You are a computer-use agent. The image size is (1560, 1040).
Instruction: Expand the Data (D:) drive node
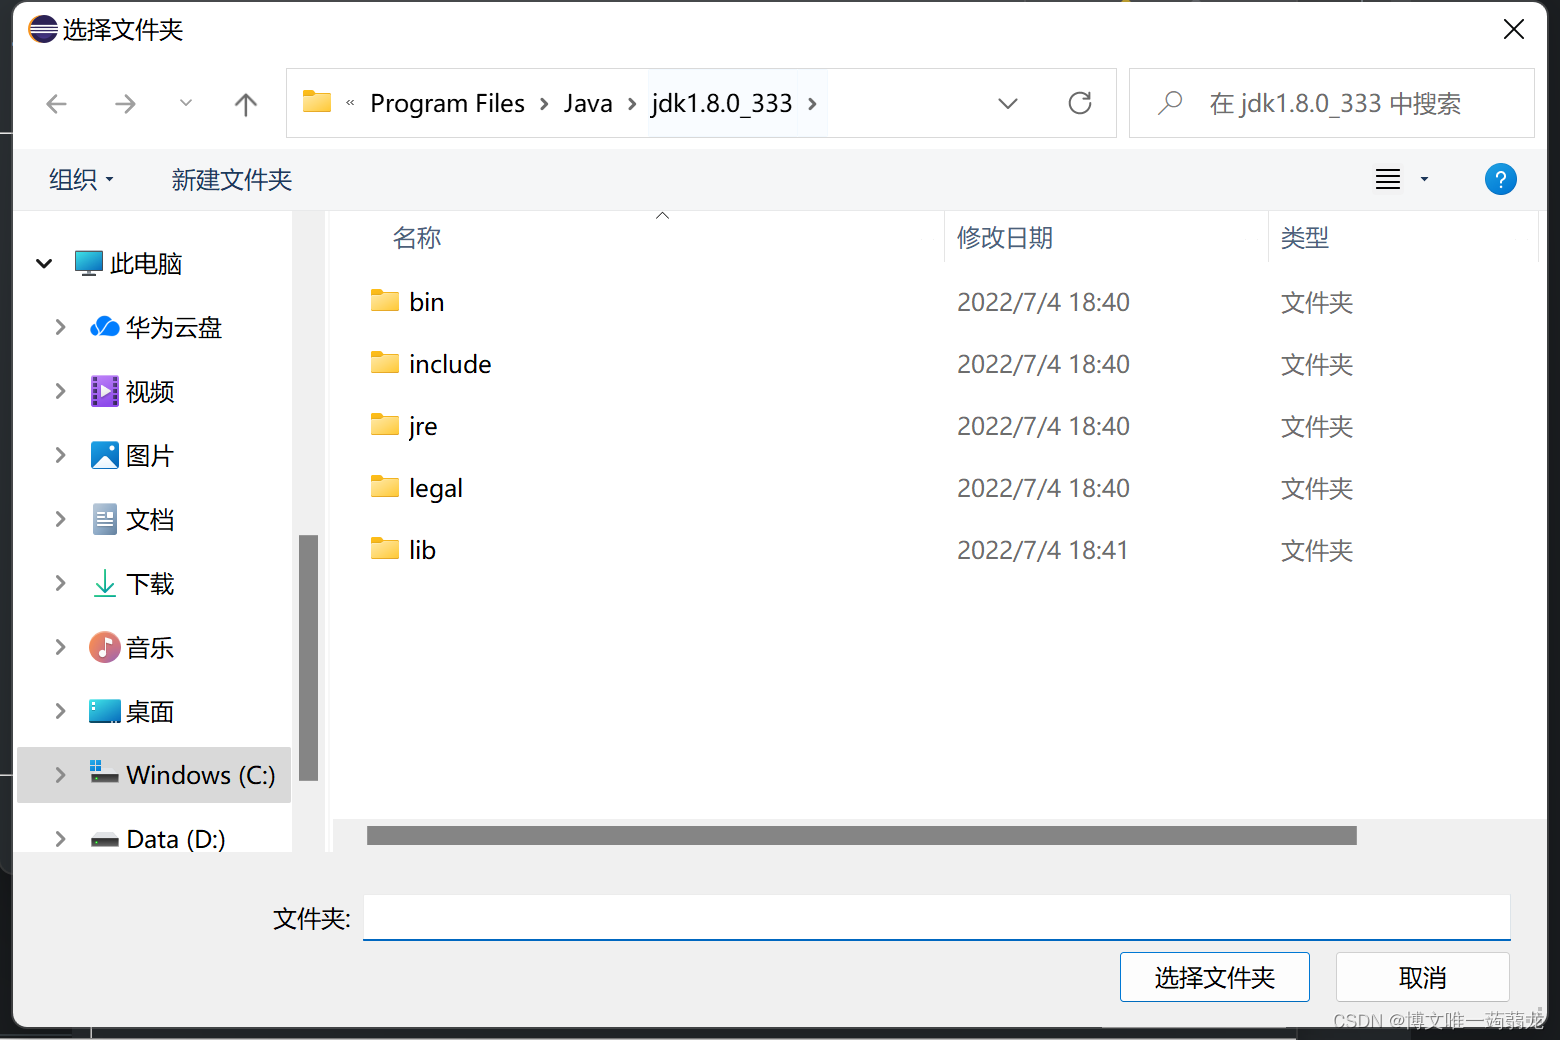pos(60,840)
